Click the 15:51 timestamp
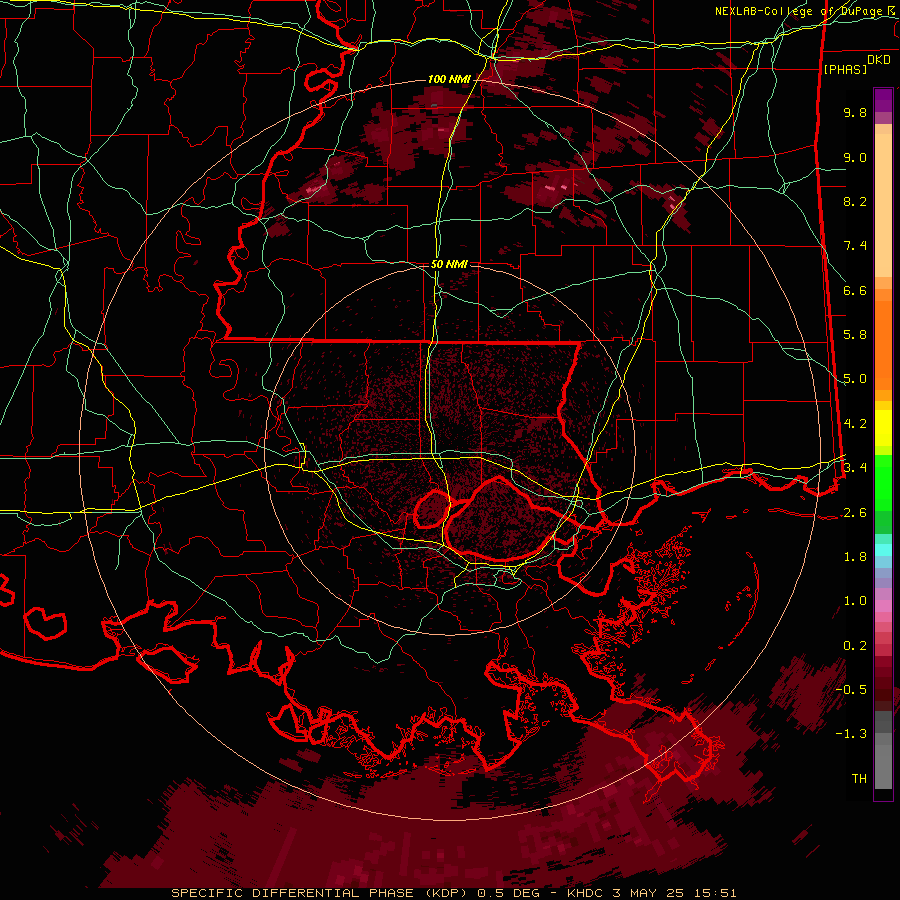 [715, 893]
